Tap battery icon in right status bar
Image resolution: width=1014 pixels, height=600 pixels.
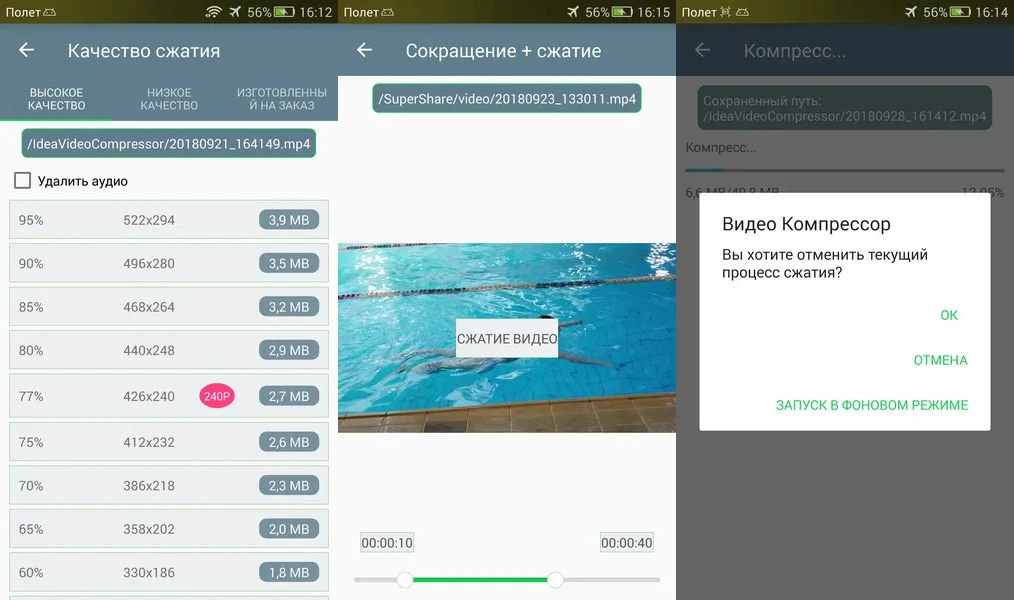[x=960, y=12]
